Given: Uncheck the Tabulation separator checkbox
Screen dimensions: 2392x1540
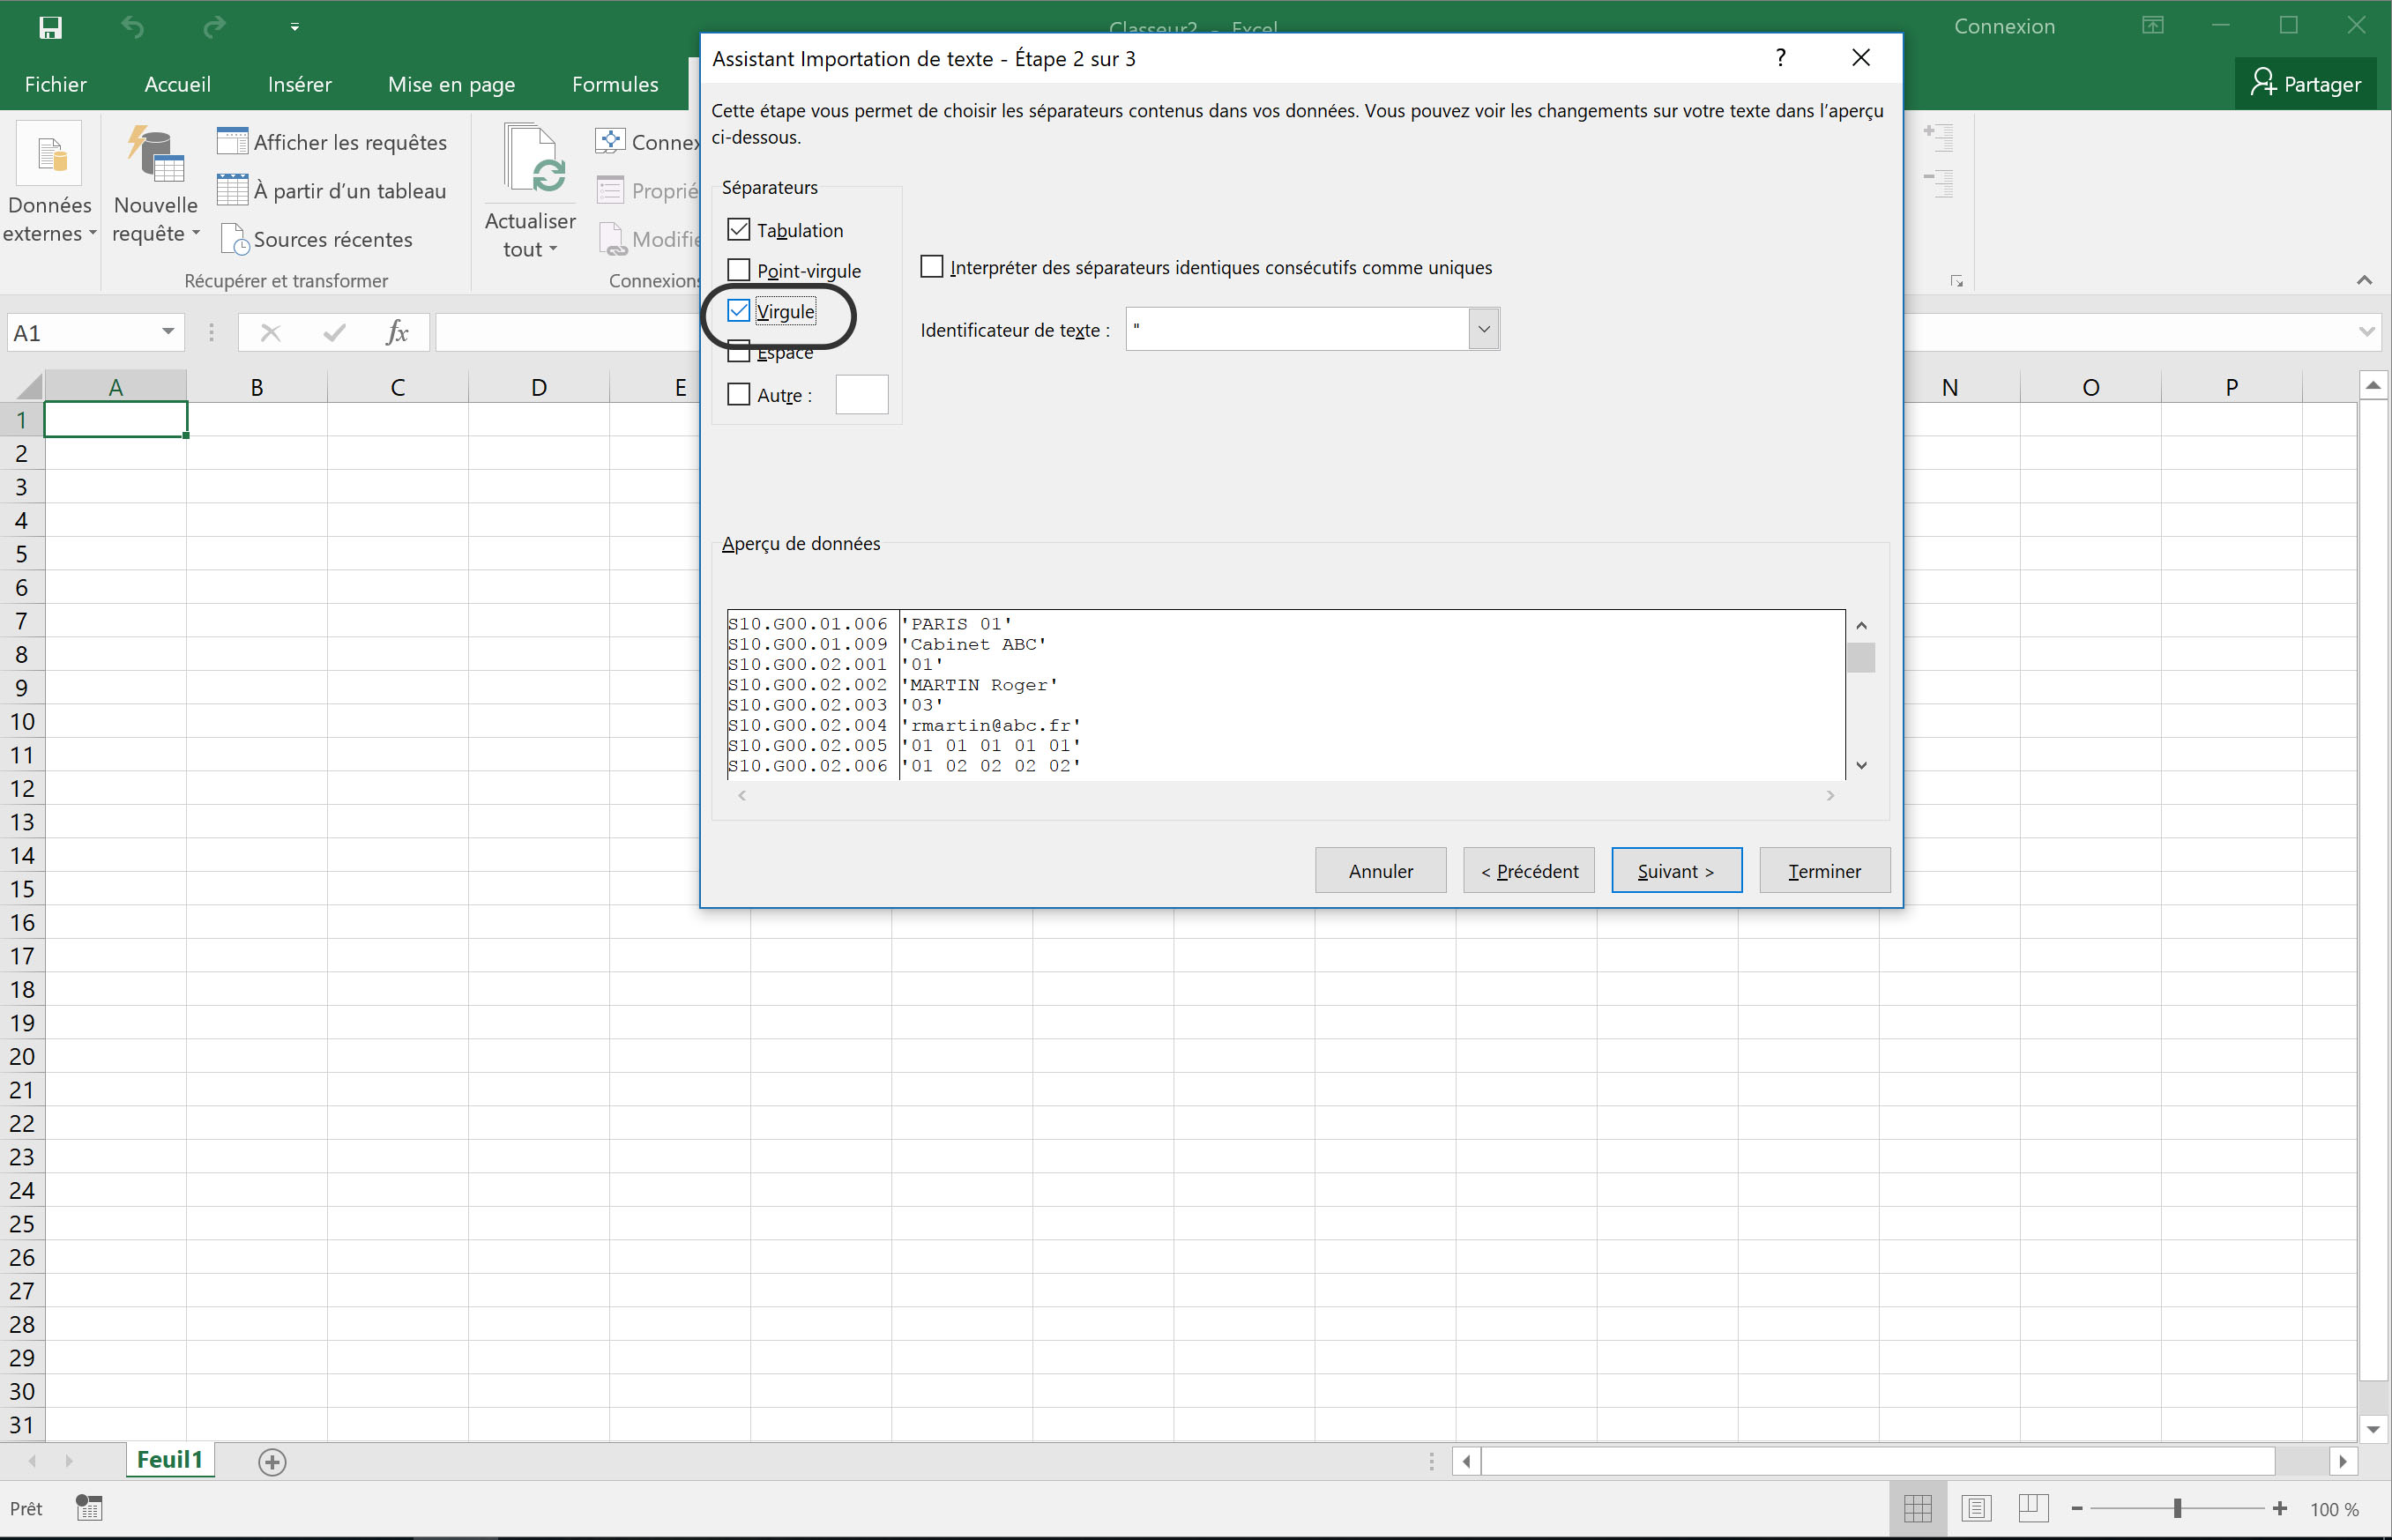Looking at the screenshot, I should pos(739,230).
